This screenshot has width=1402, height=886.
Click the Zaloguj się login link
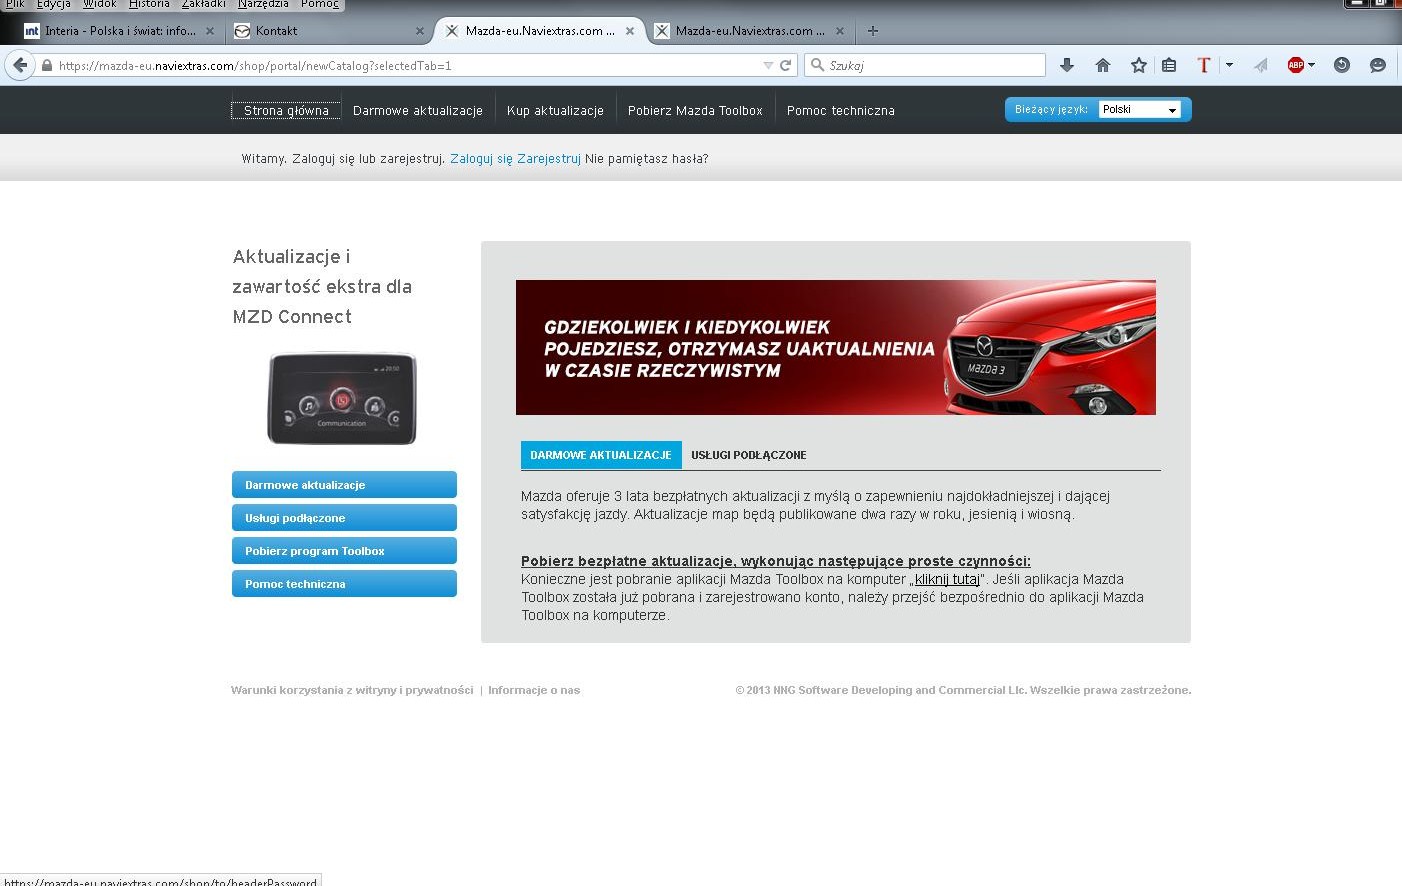481,159
